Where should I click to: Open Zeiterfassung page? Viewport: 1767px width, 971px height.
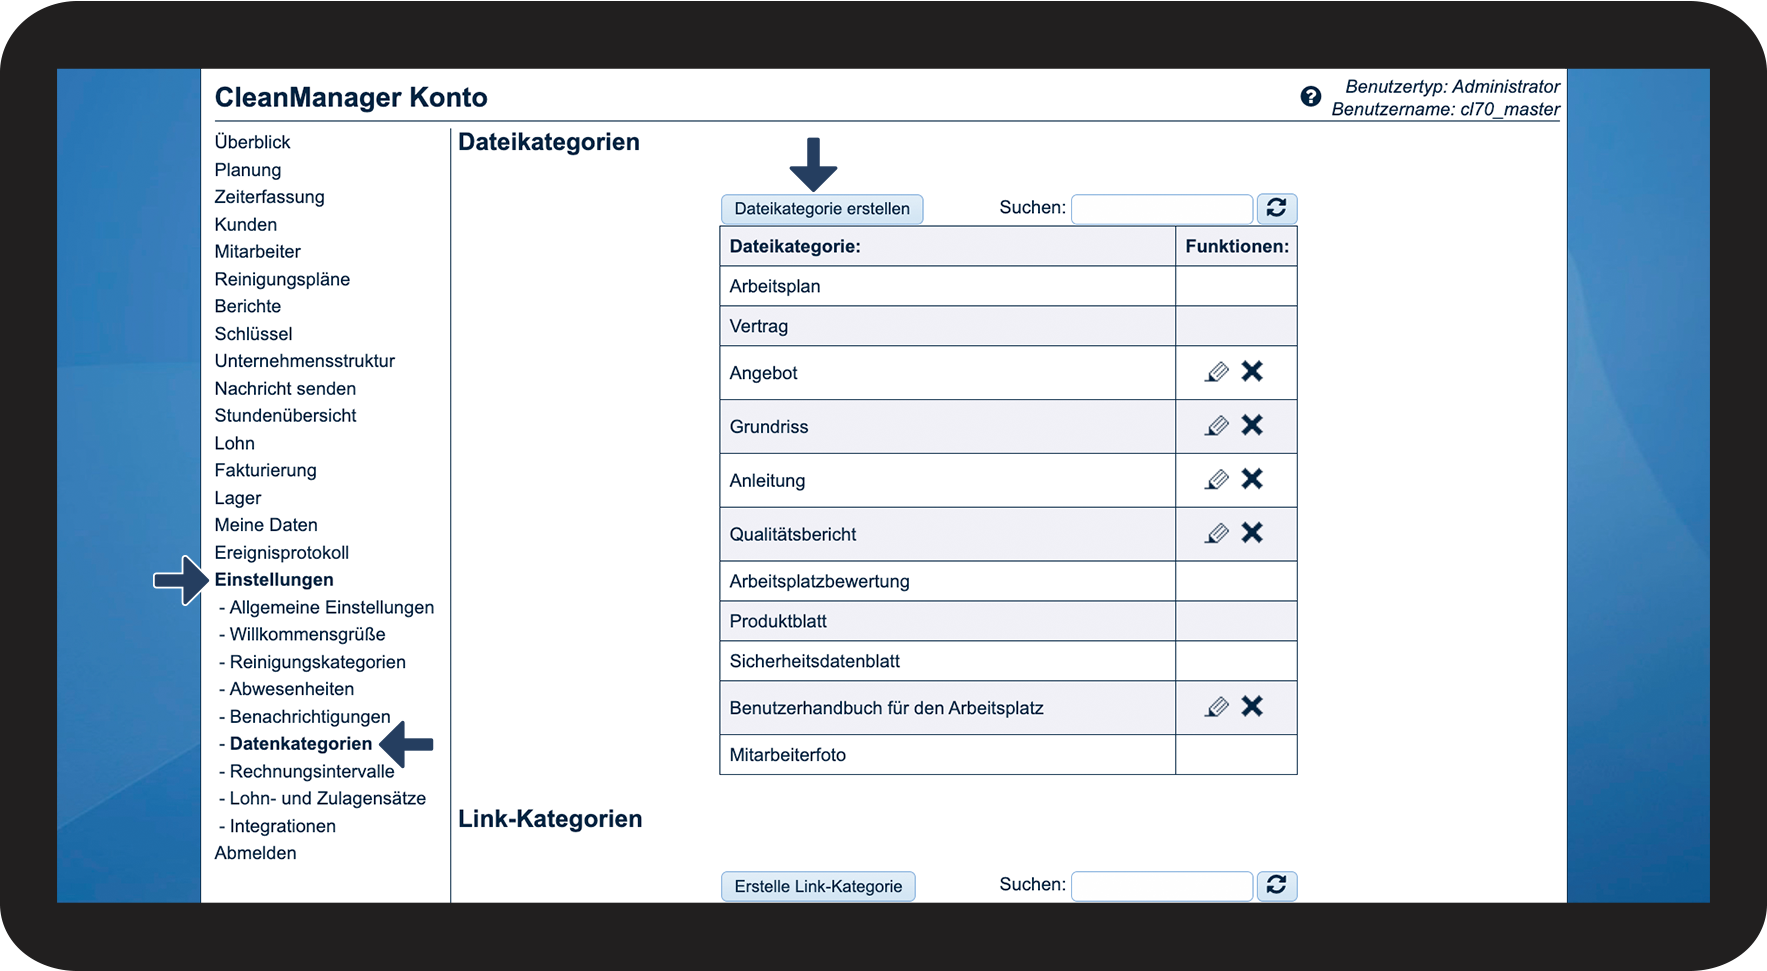269,197
